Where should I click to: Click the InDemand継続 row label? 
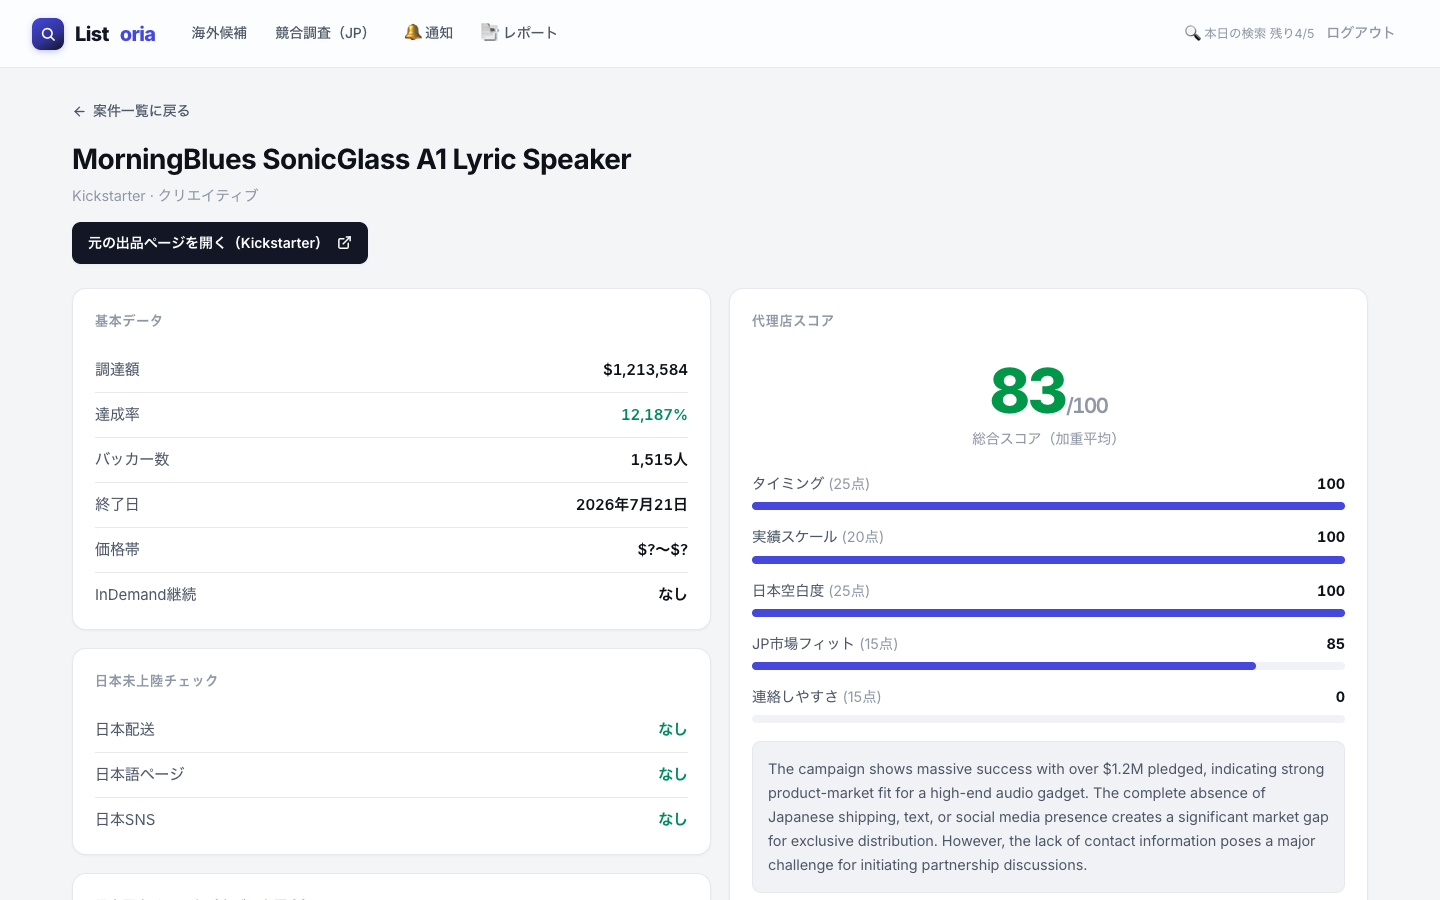(x=146, y=595)
